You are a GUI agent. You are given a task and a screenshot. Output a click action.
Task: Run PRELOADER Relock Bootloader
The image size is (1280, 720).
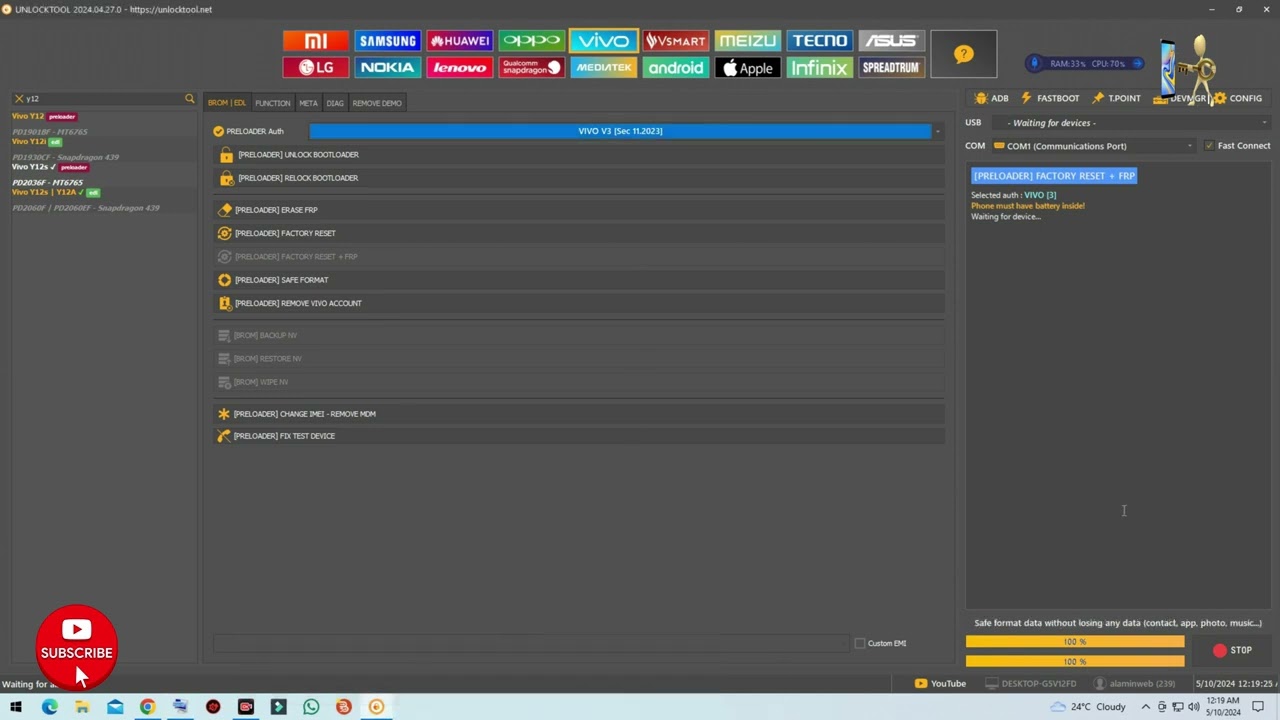[579, 178]
